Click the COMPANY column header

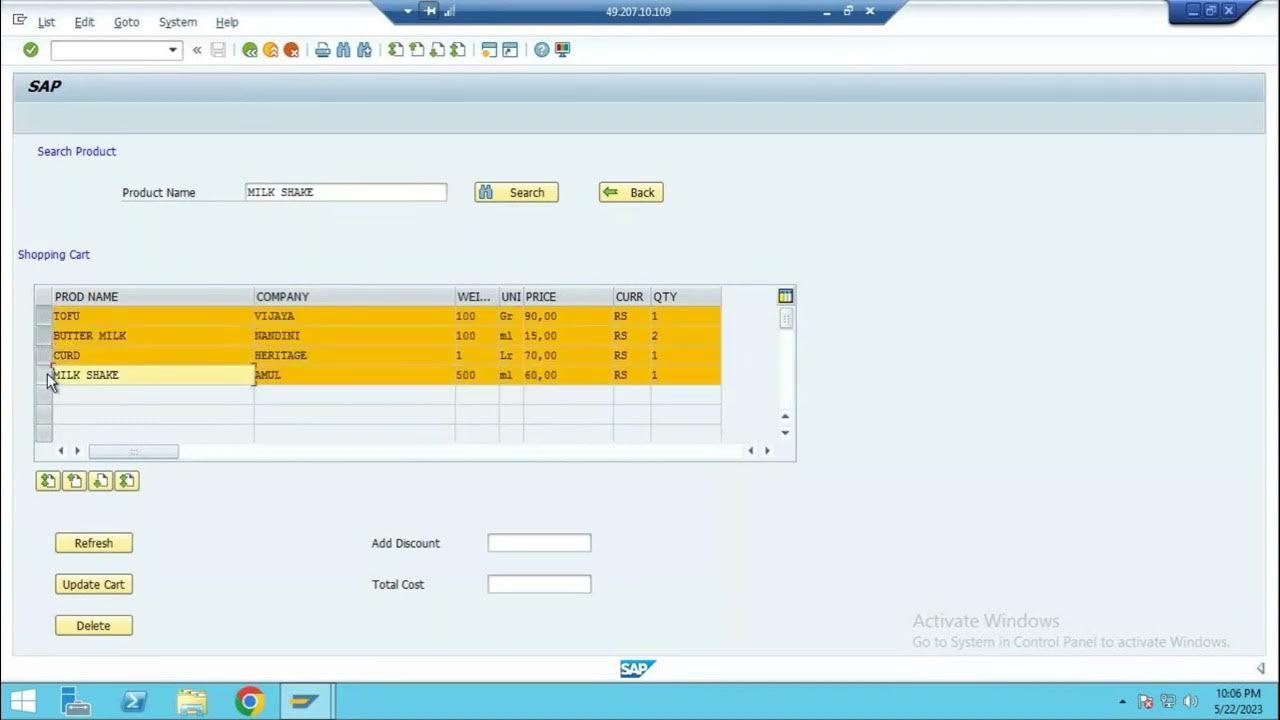pos(355,297)
